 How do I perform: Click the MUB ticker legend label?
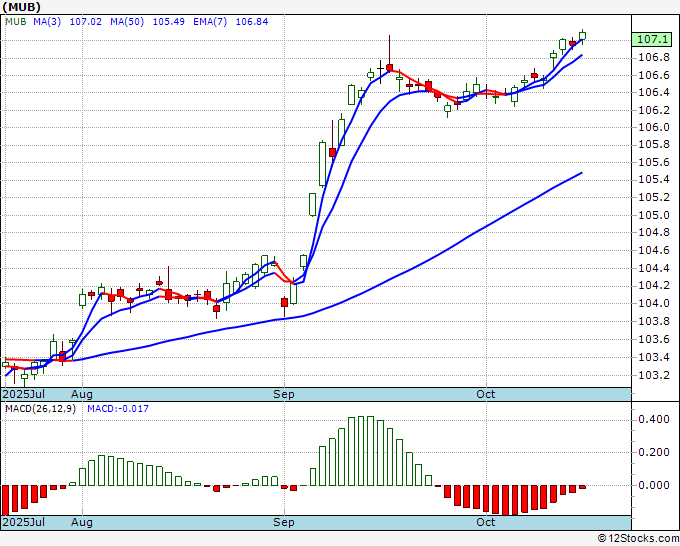click(x=16, y=22)
